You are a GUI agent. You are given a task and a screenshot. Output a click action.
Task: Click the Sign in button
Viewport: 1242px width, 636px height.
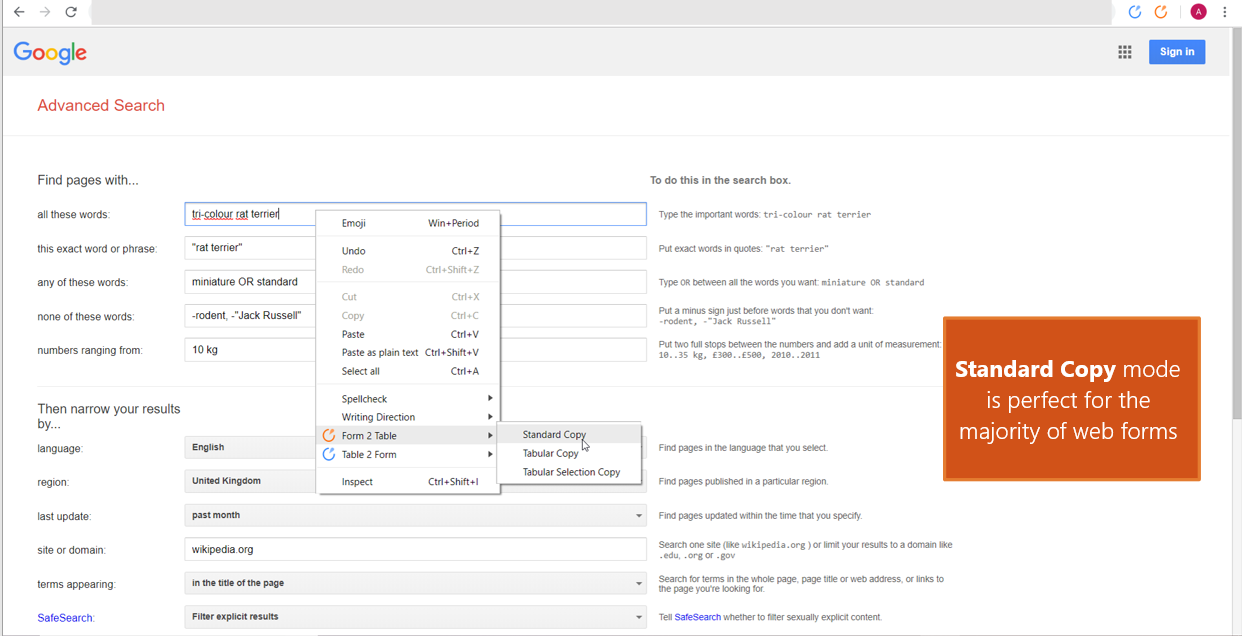coord(1176,52)
